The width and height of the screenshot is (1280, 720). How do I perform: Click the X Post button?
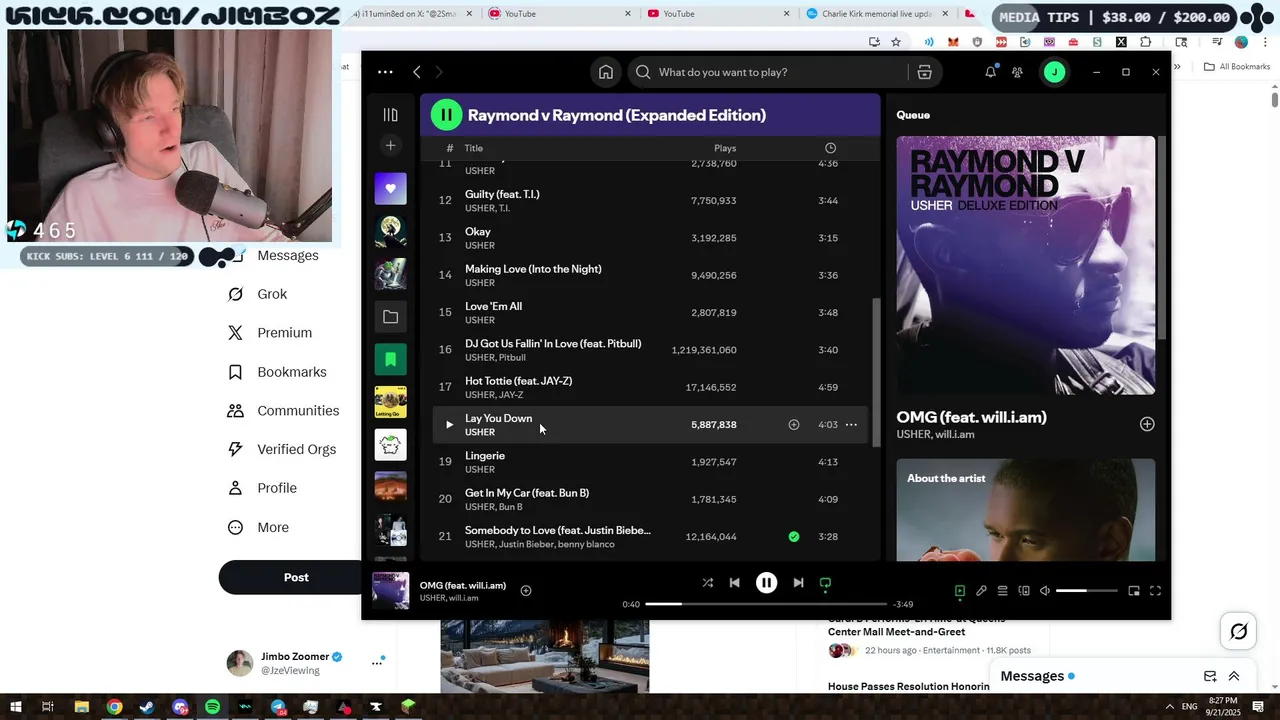click(x=290, y=577)
